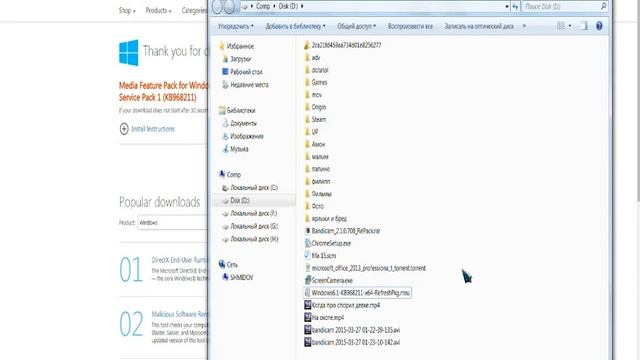640x360 pixels.
Task: Toggle the preview pane icon
Action: [x=584, y=26]
